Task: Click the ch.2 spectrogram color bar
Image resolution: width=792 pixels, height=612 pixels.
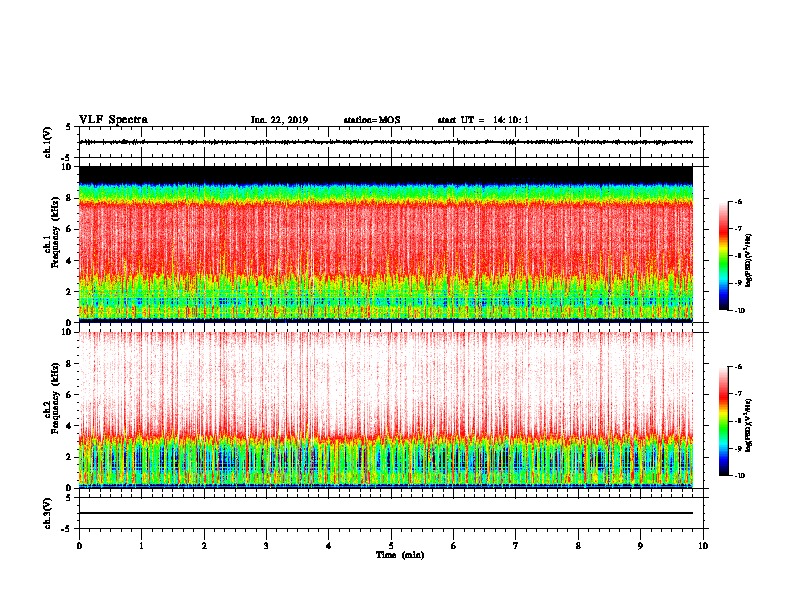Action: (723, 421)
